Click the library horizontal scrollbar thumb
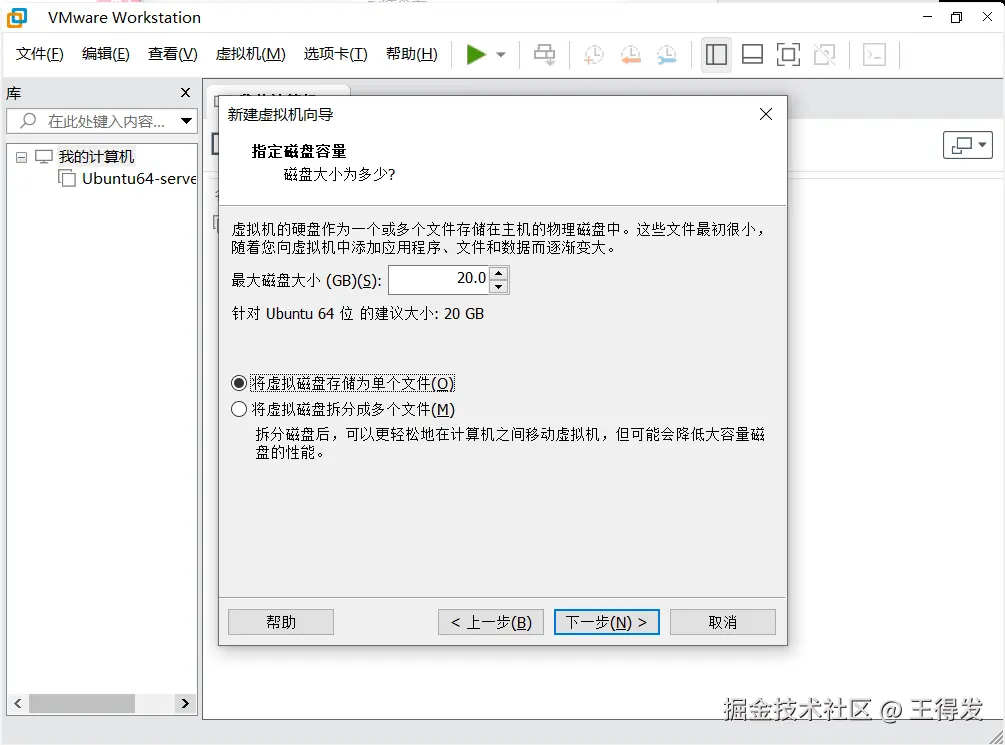Image resolution: width=1005 pixels, height=745 pixels. pyautogui.click(x=81, y=703)
